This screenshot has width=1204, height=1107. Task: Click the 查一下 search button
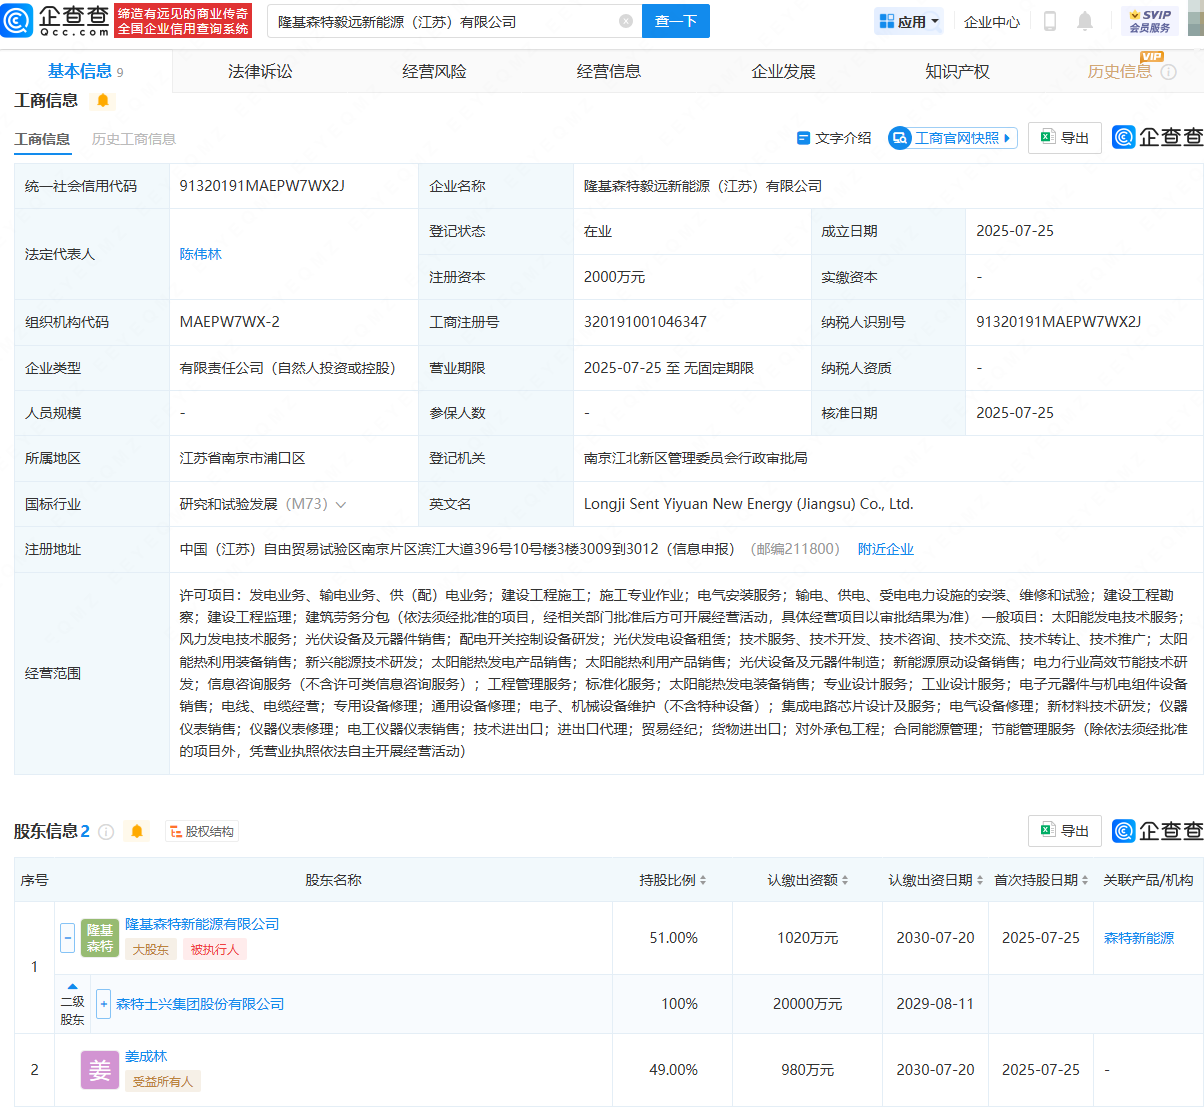pos(675,21)
